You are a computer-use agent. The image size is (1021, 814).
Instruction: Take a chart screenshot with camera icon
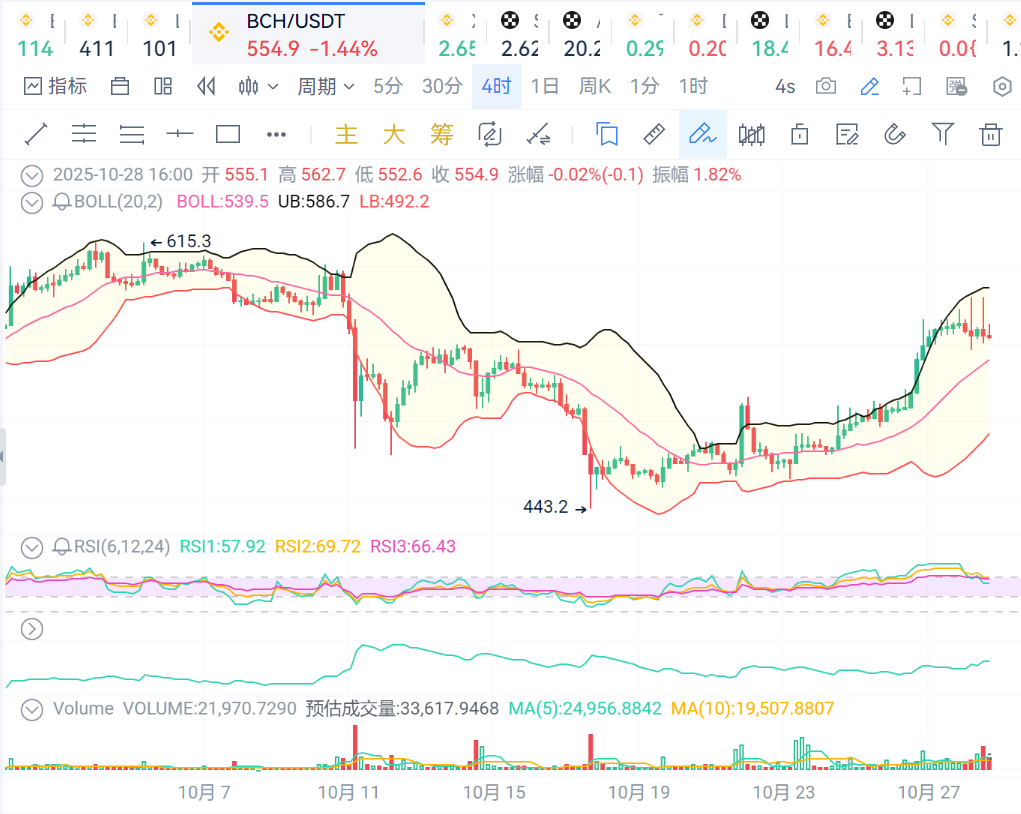(825, 87)
